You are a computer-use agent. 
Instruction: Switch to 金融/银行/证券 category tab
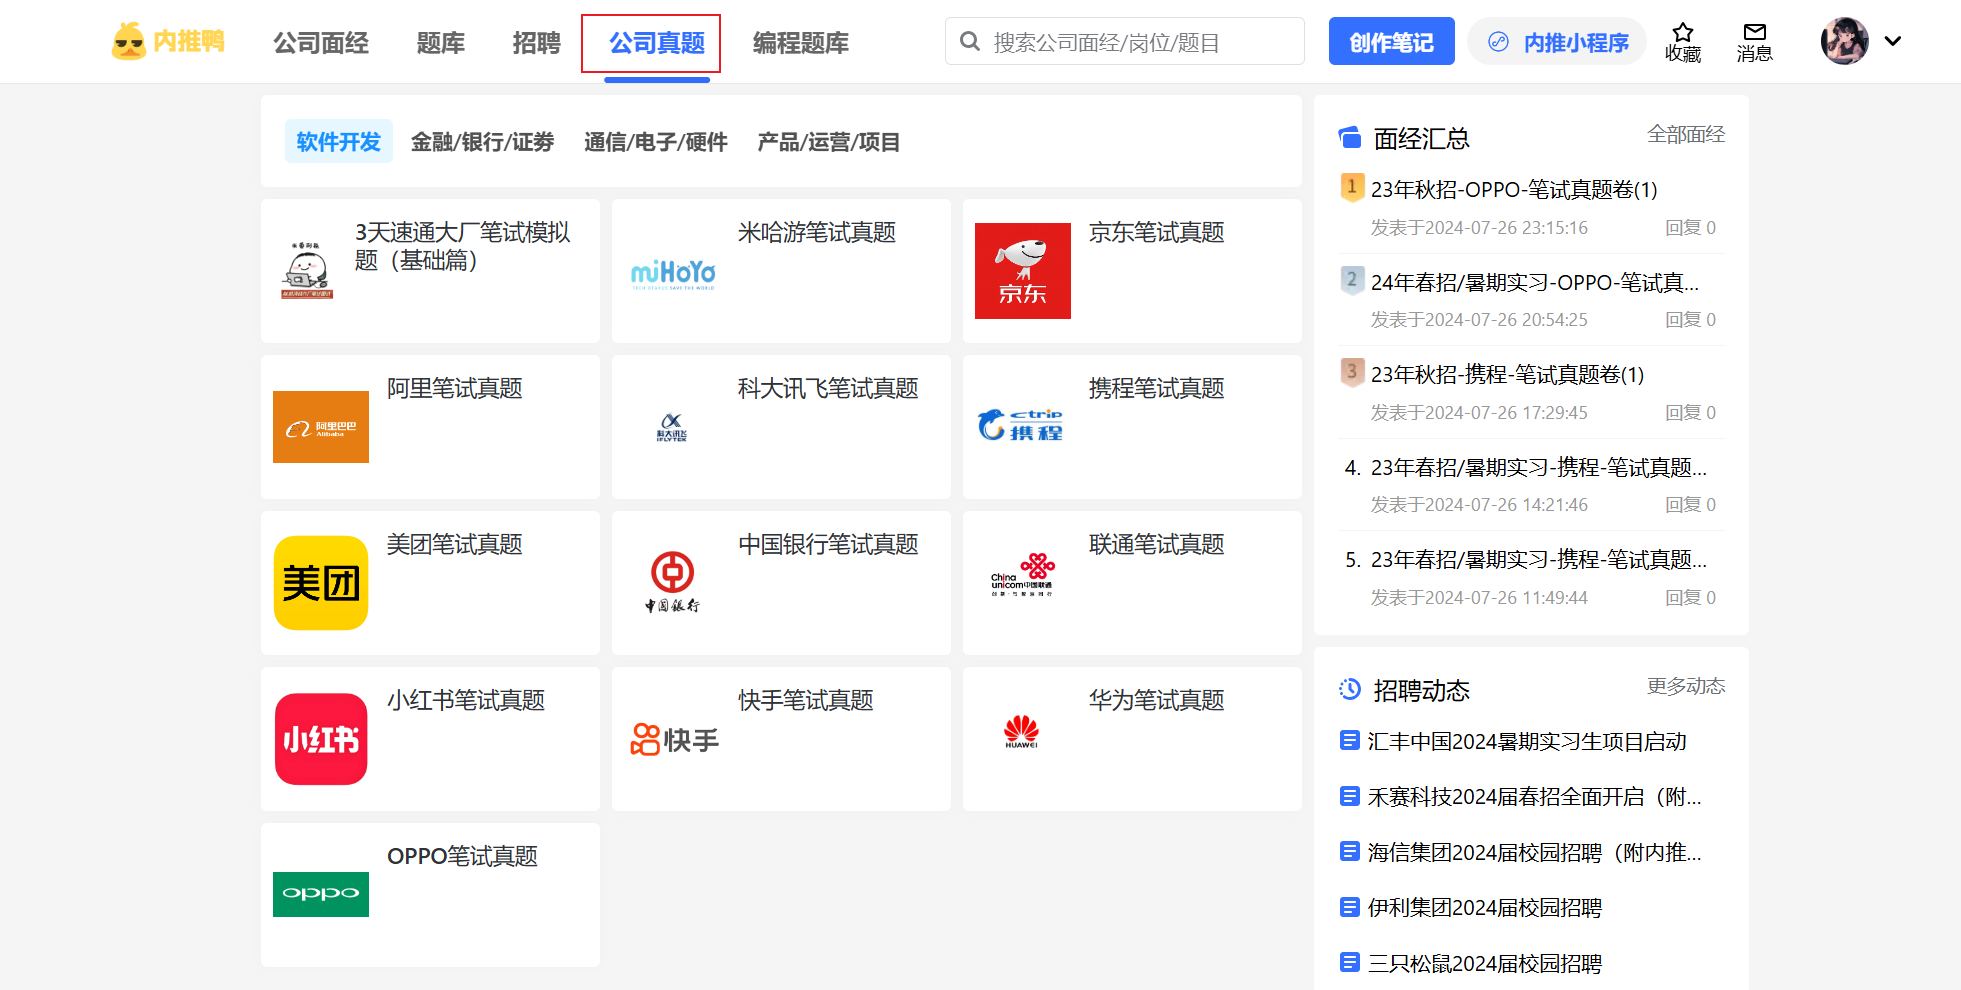pyautogui.click(x=482, y=142)
